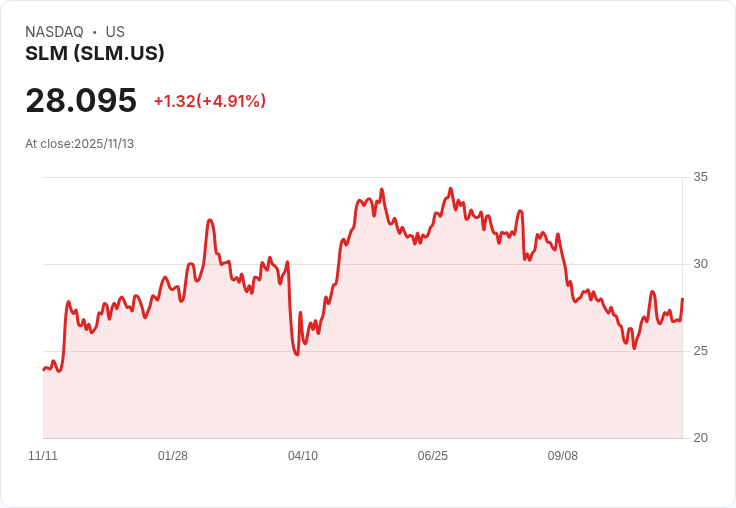The width and height of the screenshot is (736, 508).
Task: Click the 11/11 date axis label
Action: [43, 455]
